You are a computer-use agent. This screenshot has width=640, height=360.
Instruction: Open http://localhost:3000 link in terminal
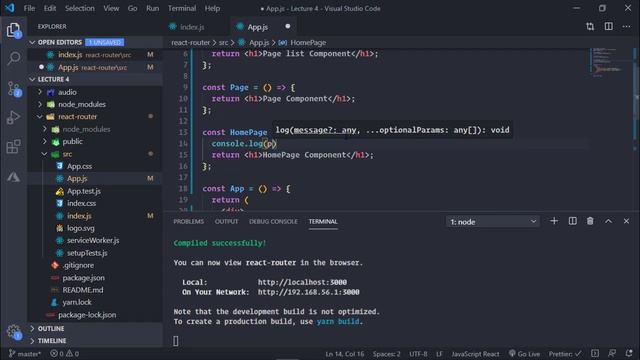click(302, 282)
